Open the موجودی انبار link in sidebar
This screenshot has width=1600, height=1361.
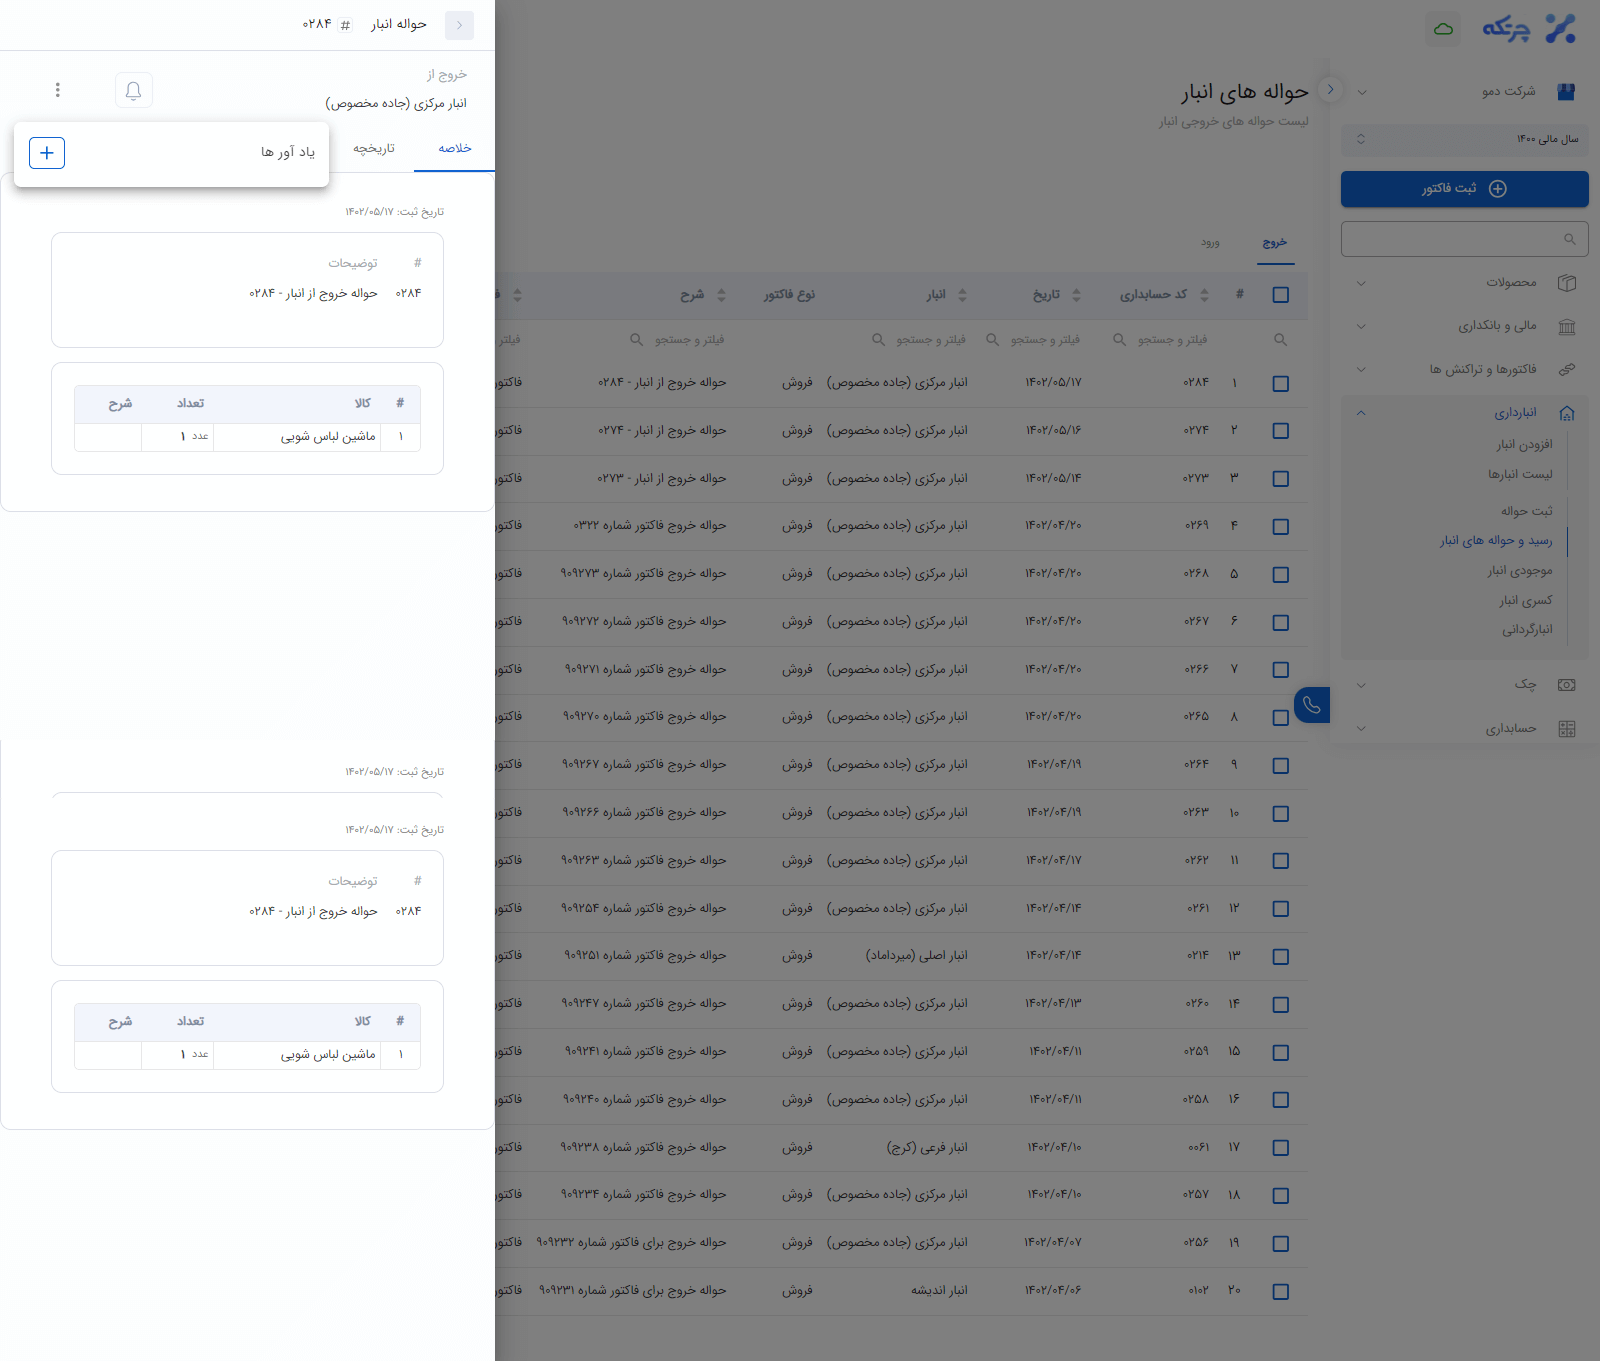click(1519, 570)
